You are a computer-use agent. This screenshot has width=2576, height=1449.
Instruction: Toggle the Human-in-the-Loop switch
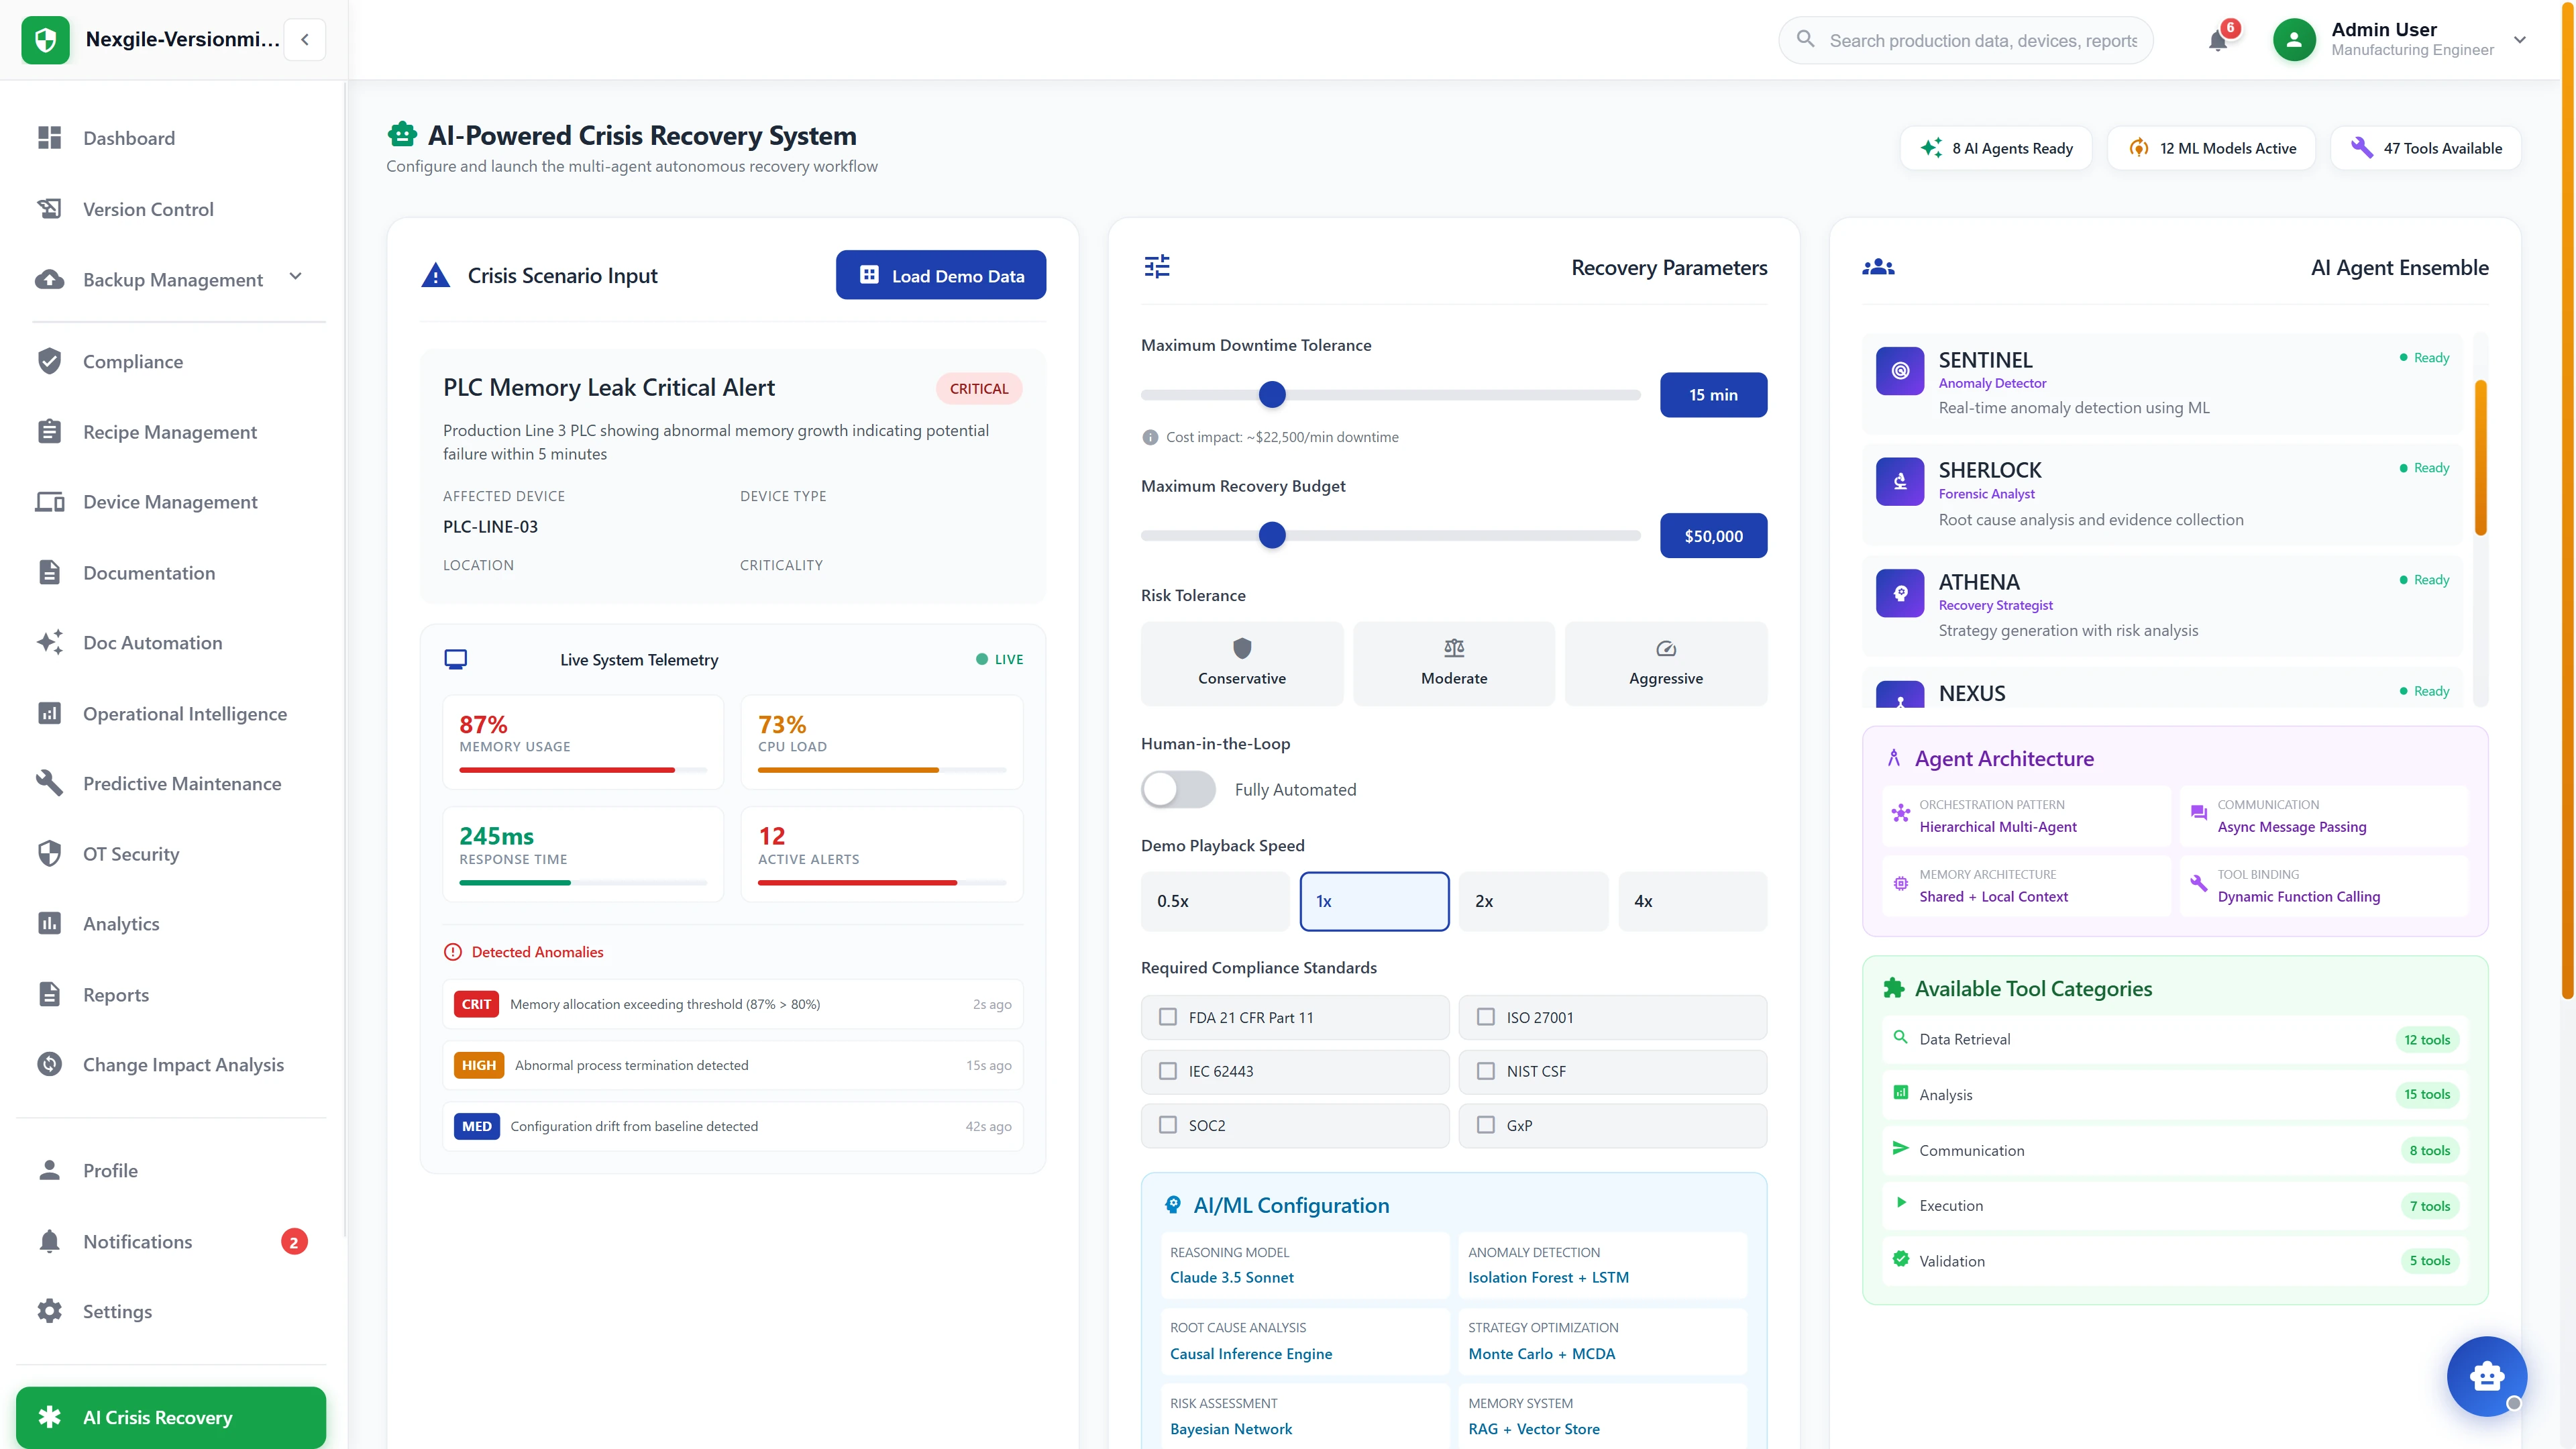[x=1178, y=789]
